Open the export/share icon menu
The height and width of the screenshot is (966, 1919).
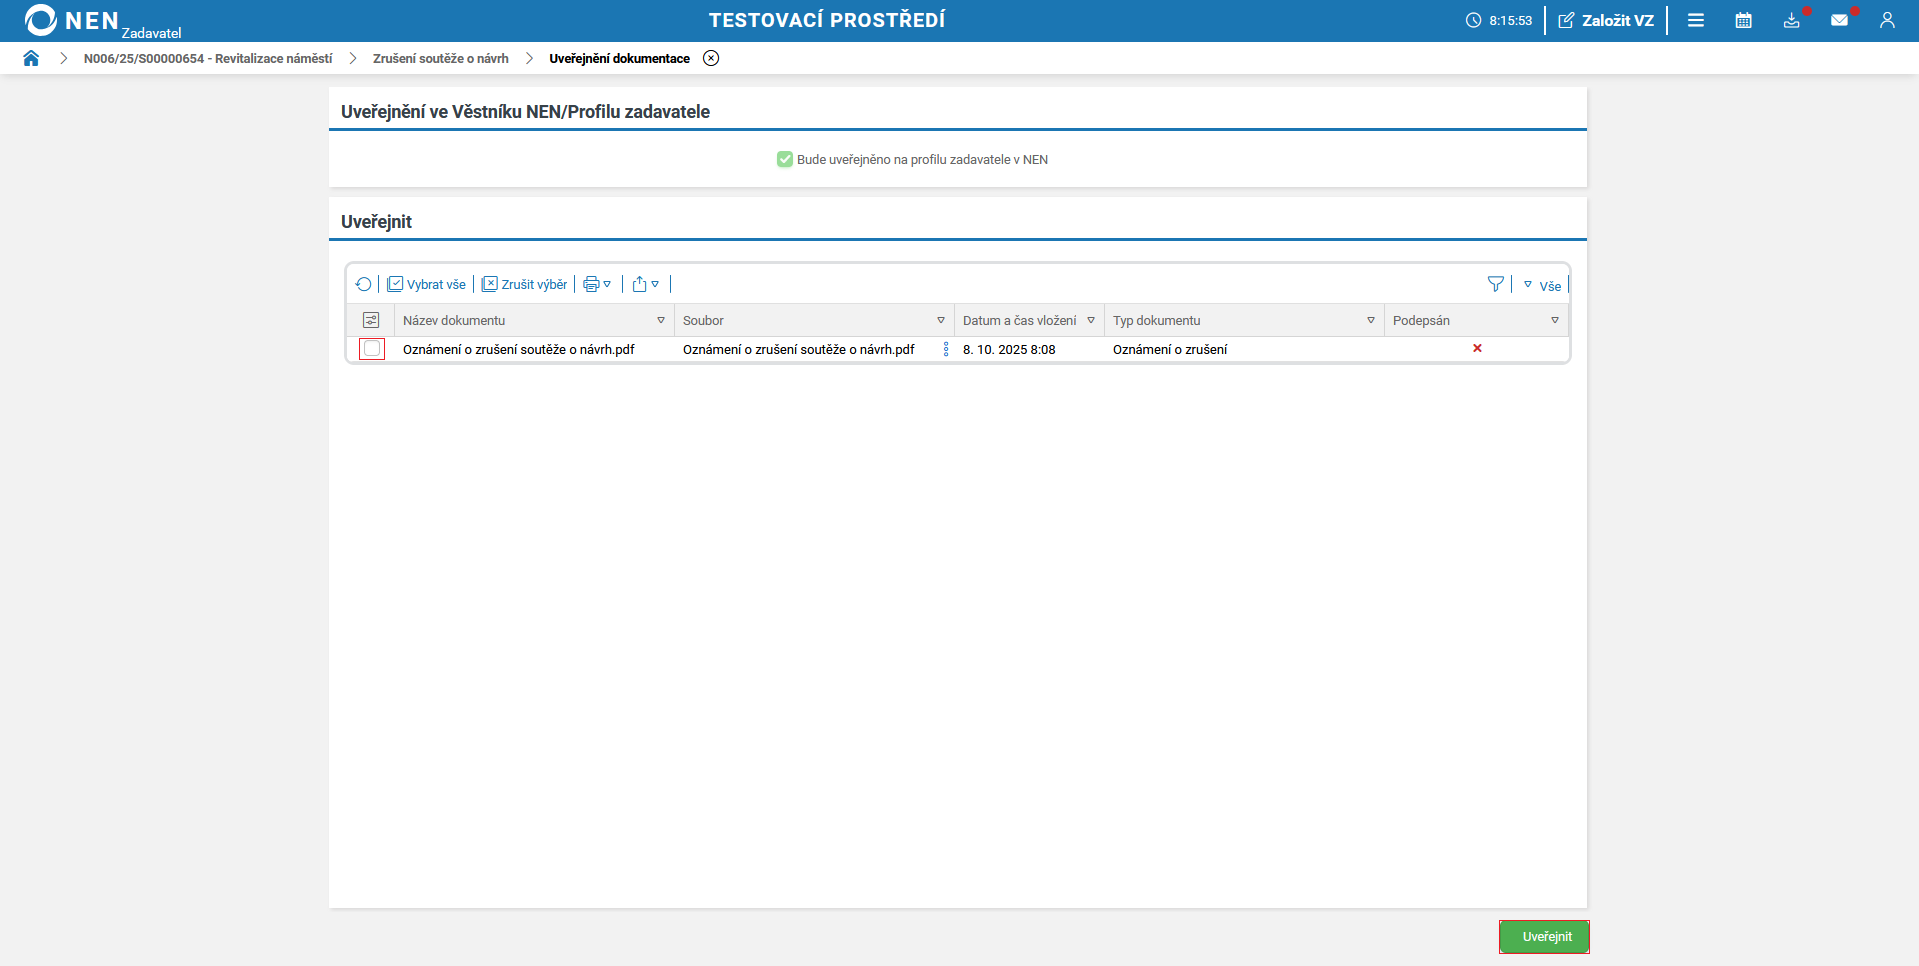coord(645,285)
